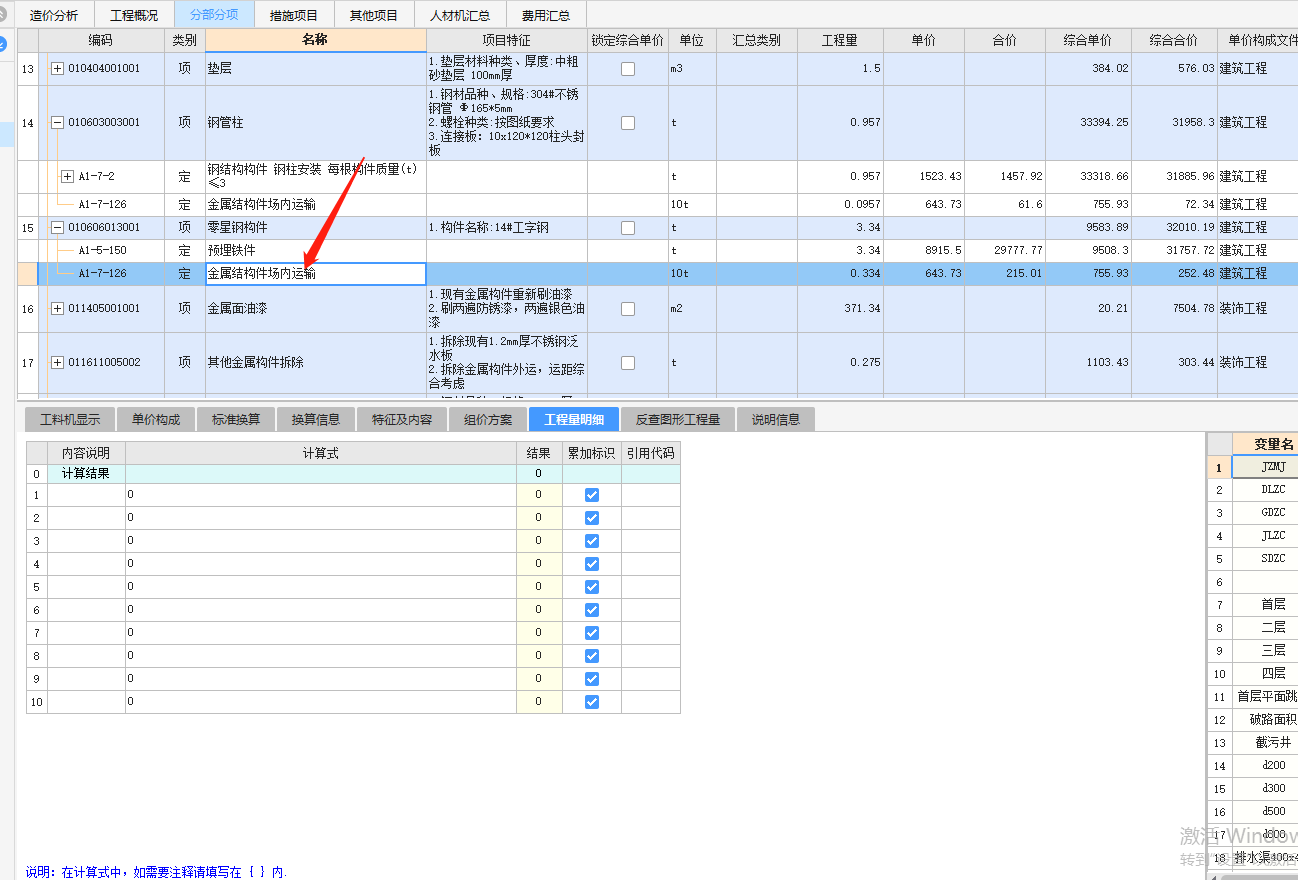This screenshot has width=1298, height=880.
Task: Edit name field 金属结构件场内运输 in selected row
Action: [x=315, y=273]
